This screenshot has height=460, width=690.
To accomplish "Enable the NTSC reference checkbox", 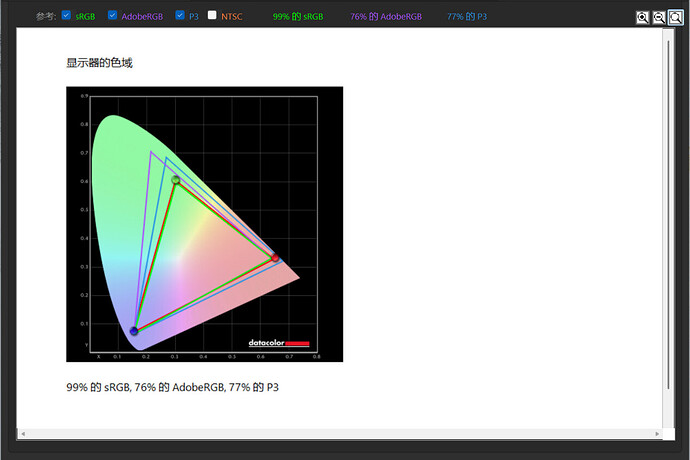I will [212, 15].
